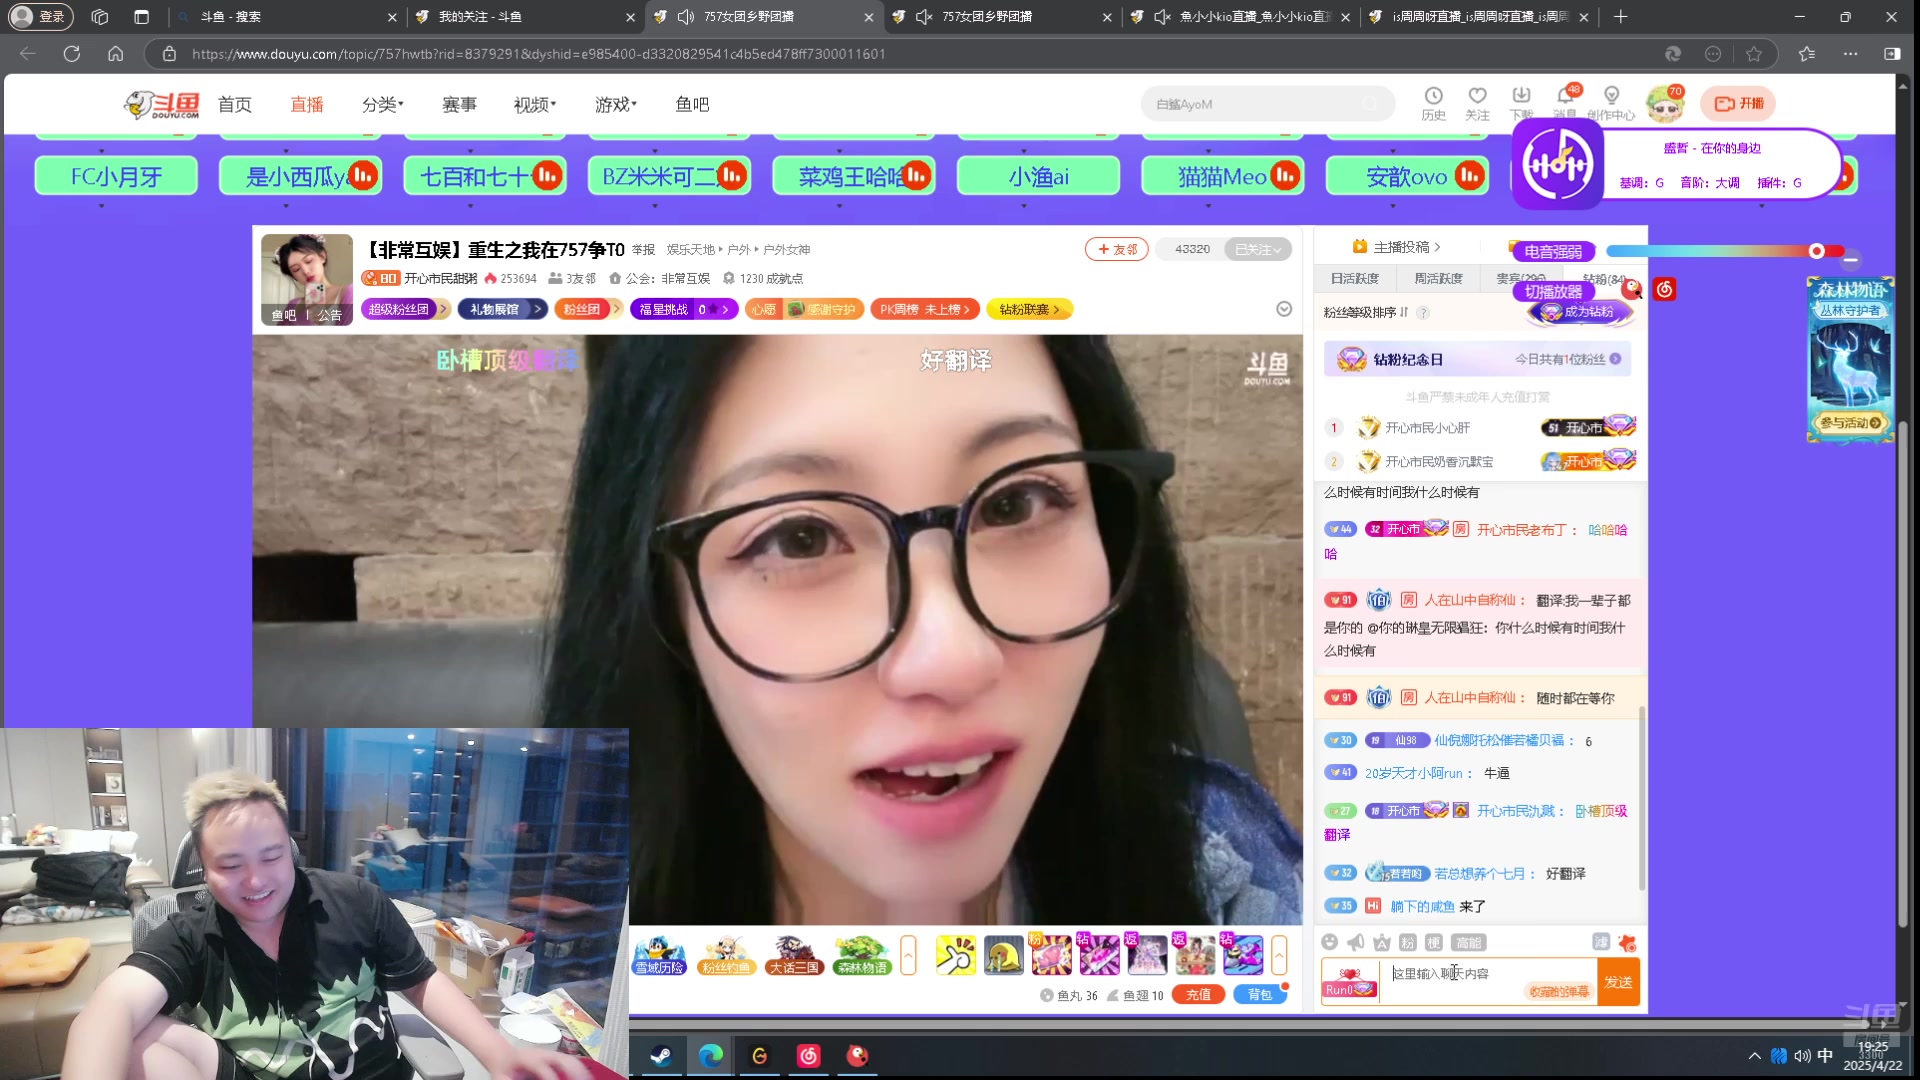This screenshot has height=1080, width=1920.
Task: Toggle system volume speaker in tray
Action: (1802, 1056)
